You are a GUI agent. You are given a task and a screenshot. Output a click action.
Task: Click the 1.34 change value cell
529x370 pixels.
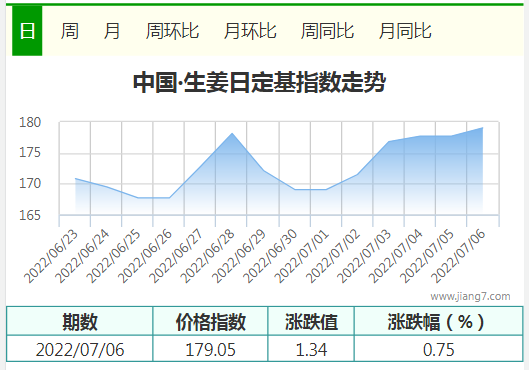[x=311, y=349]
